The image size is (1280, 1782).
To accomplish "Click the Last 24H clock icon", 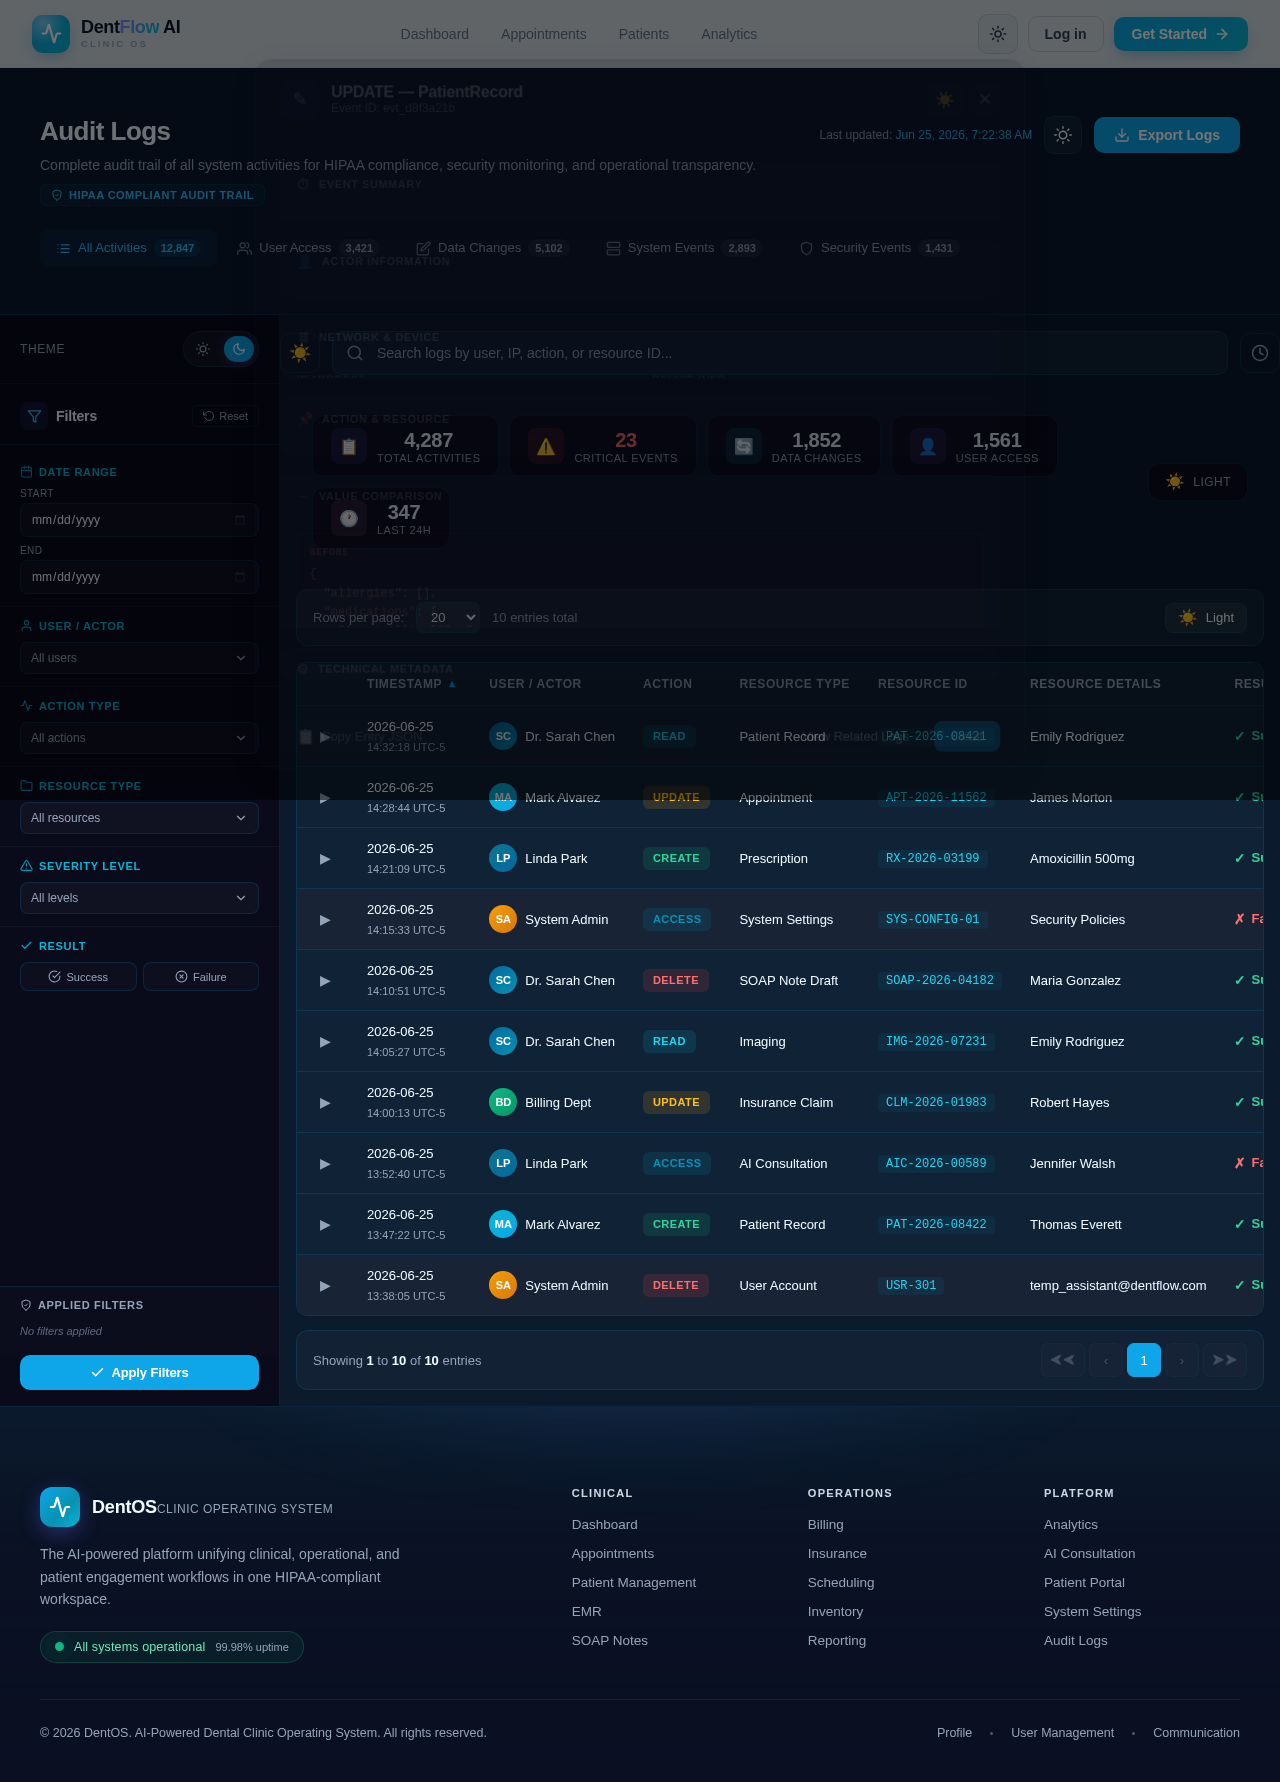I will click(x=349, y=518).
